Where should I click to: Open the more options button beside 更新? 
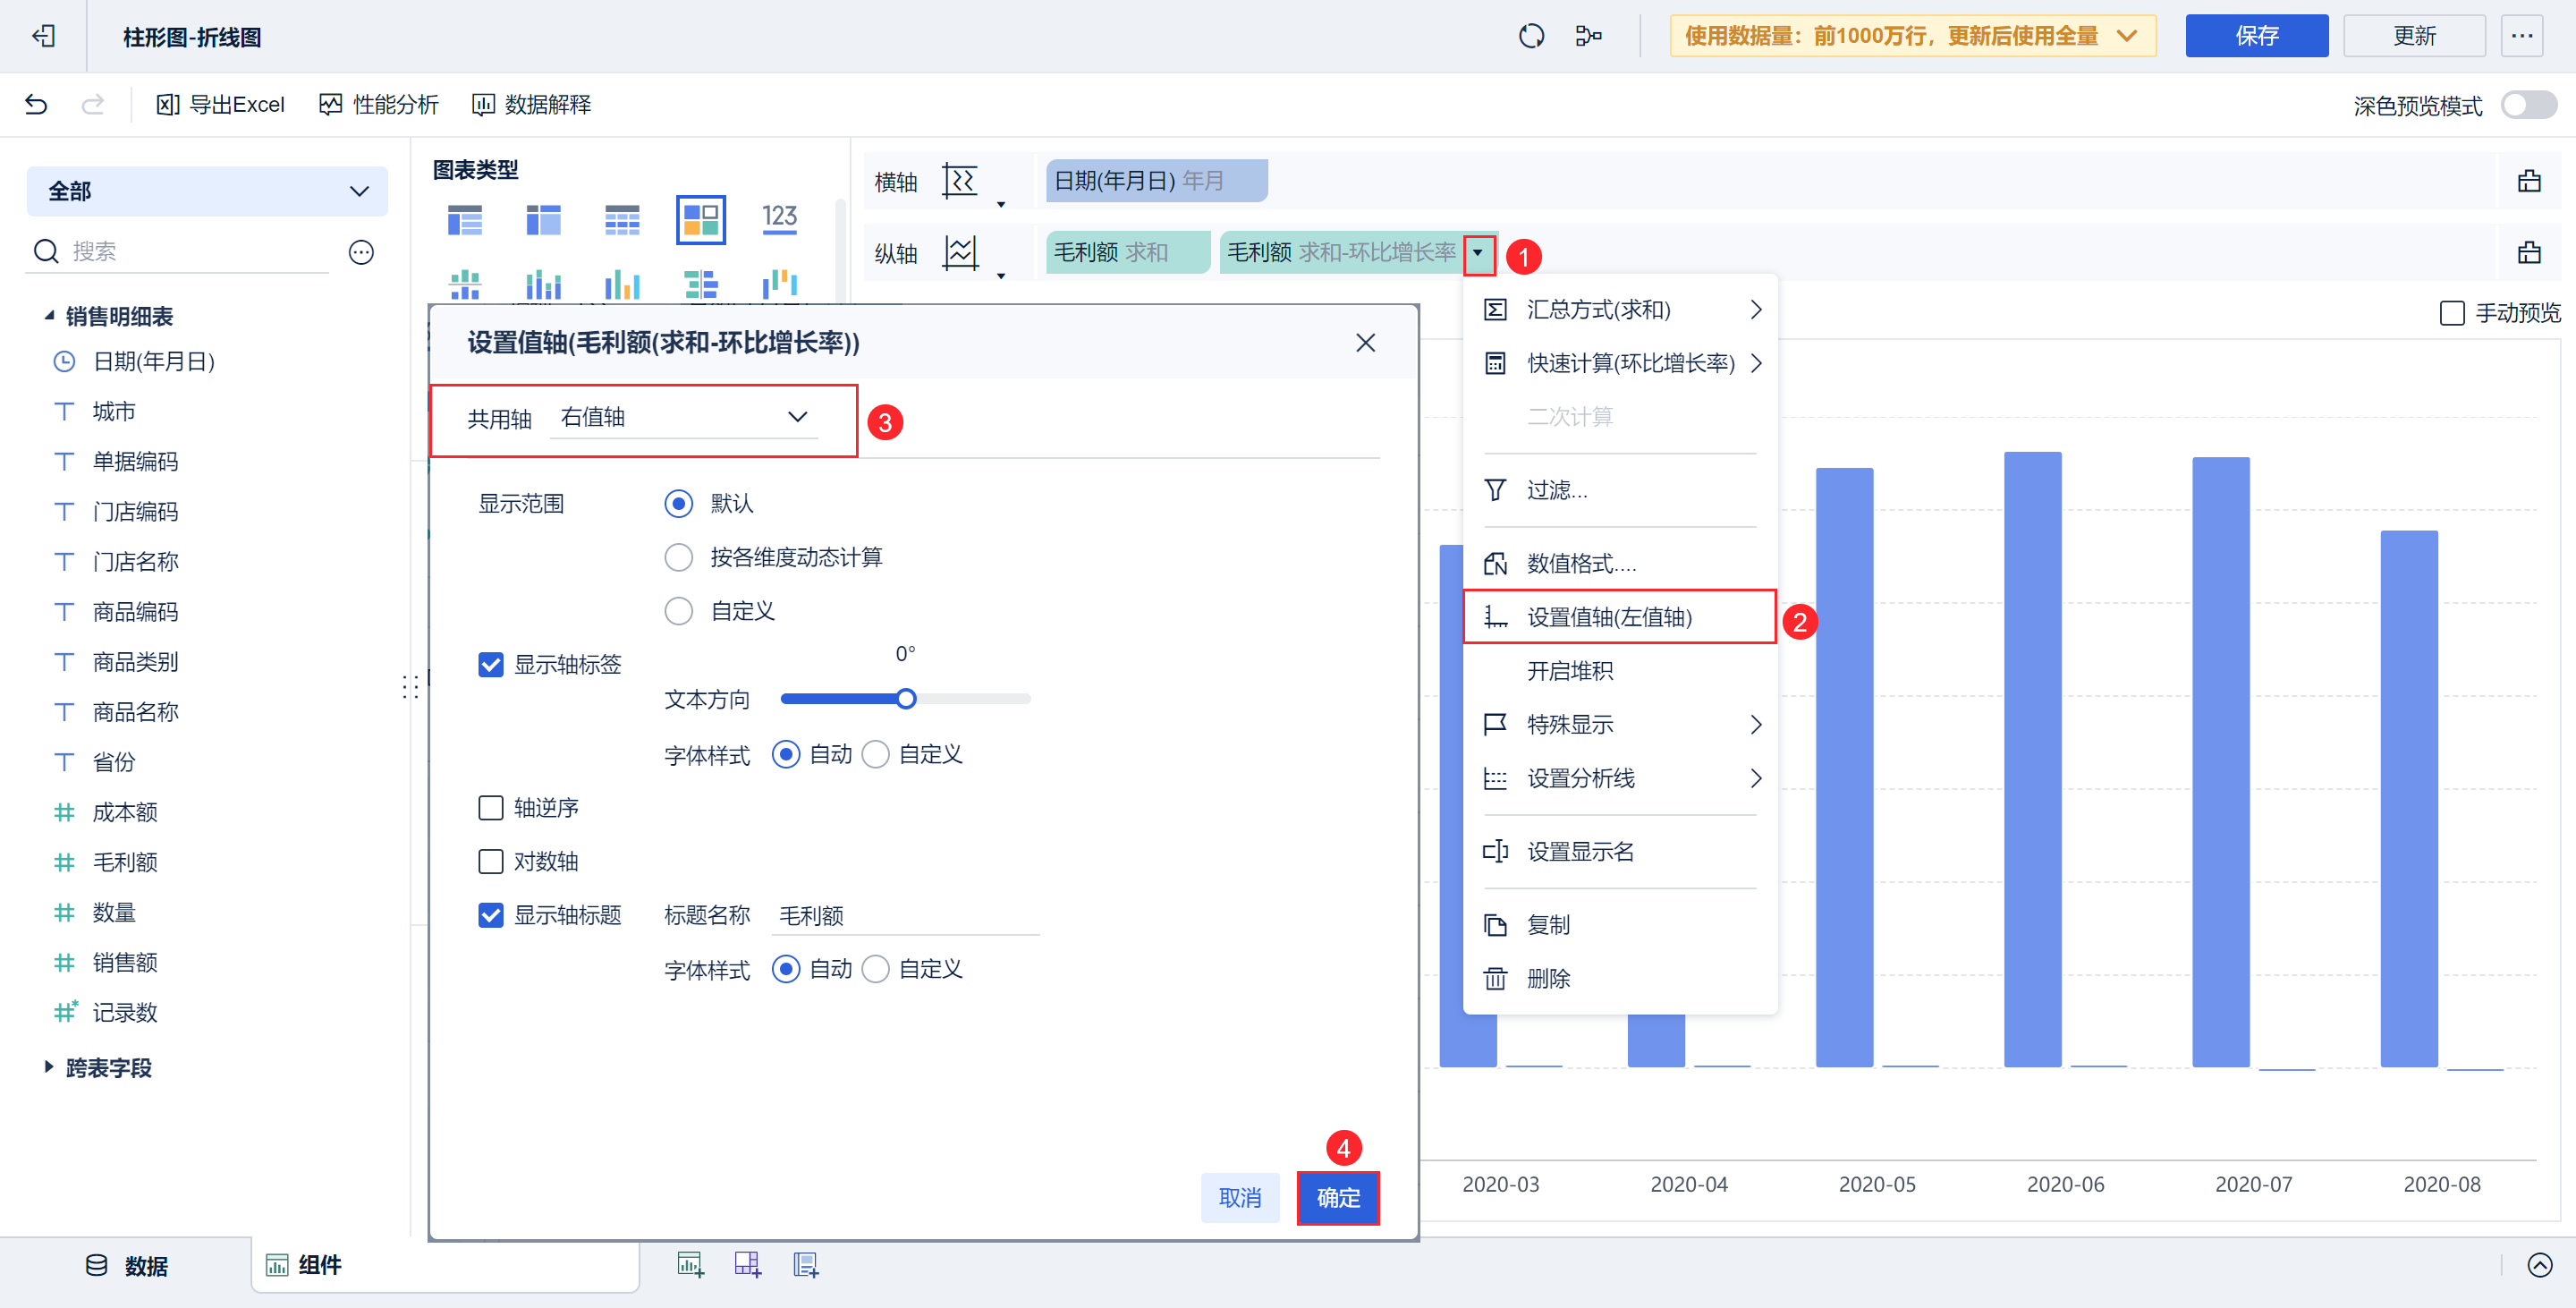coord(2522,36)
